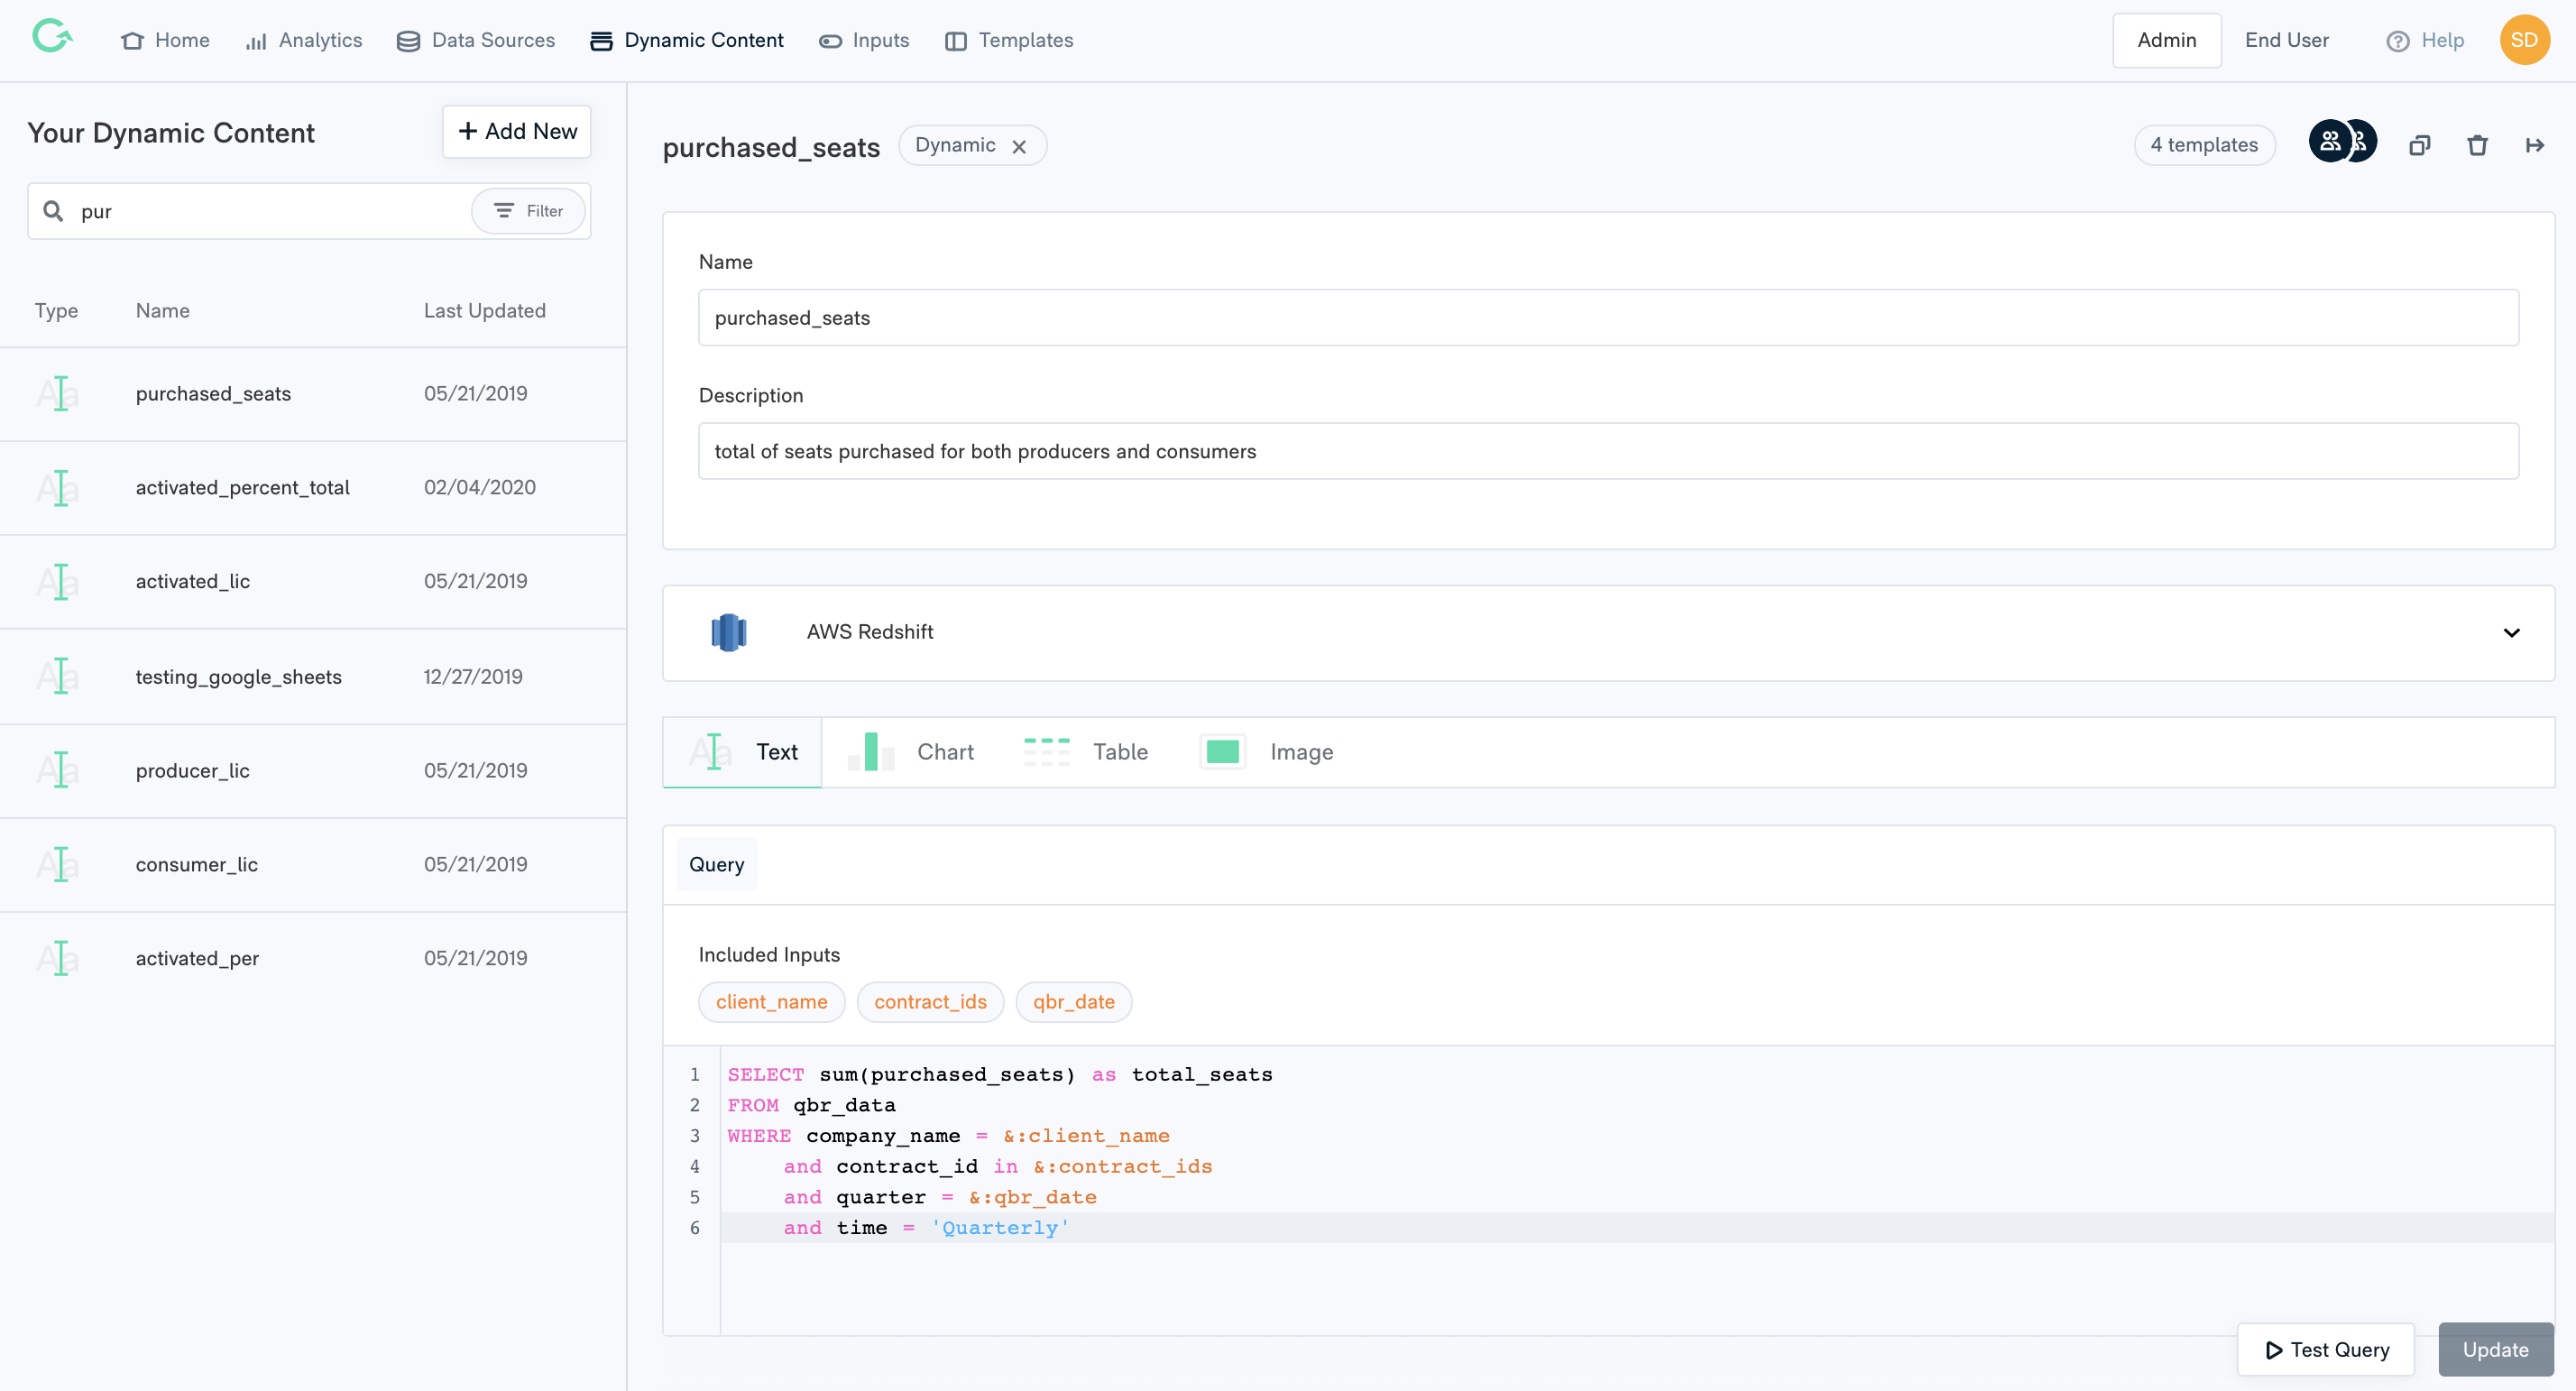Click the trash delete icon

[x=2477, y=146]
